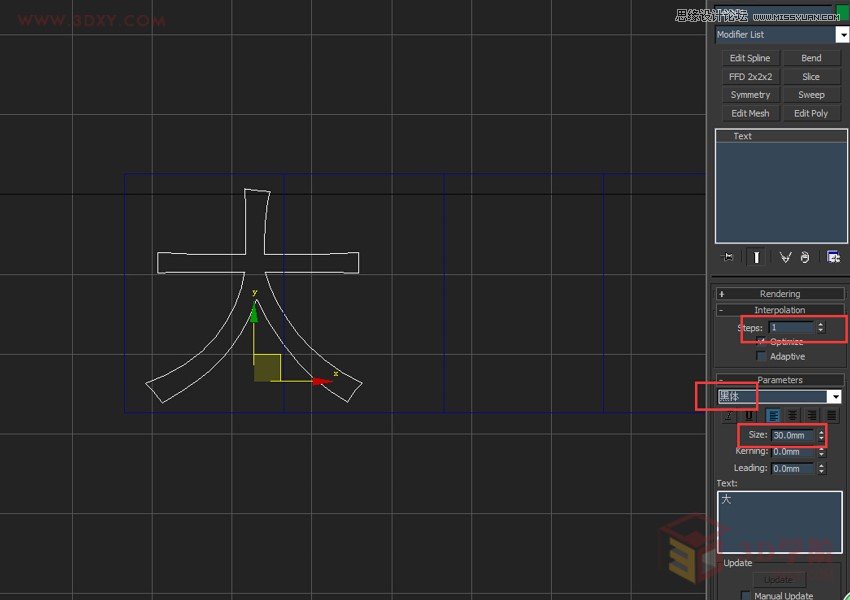Screen dimensions: 850x600
Task: Apply the Edit Spline modifier
Action: pos(749,57)
